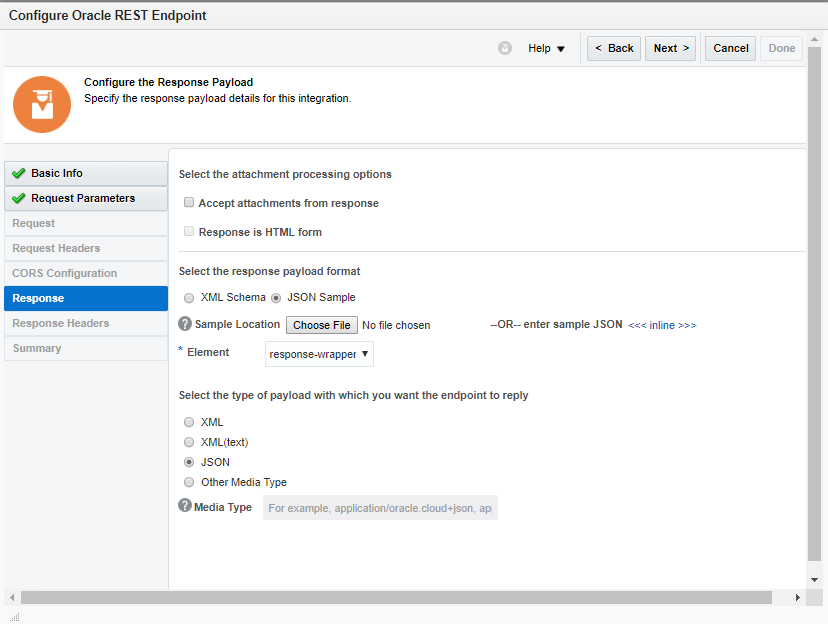Screen dimensions: 828x624
Task: Click into the Media Type text field
Action: (380, 508)
